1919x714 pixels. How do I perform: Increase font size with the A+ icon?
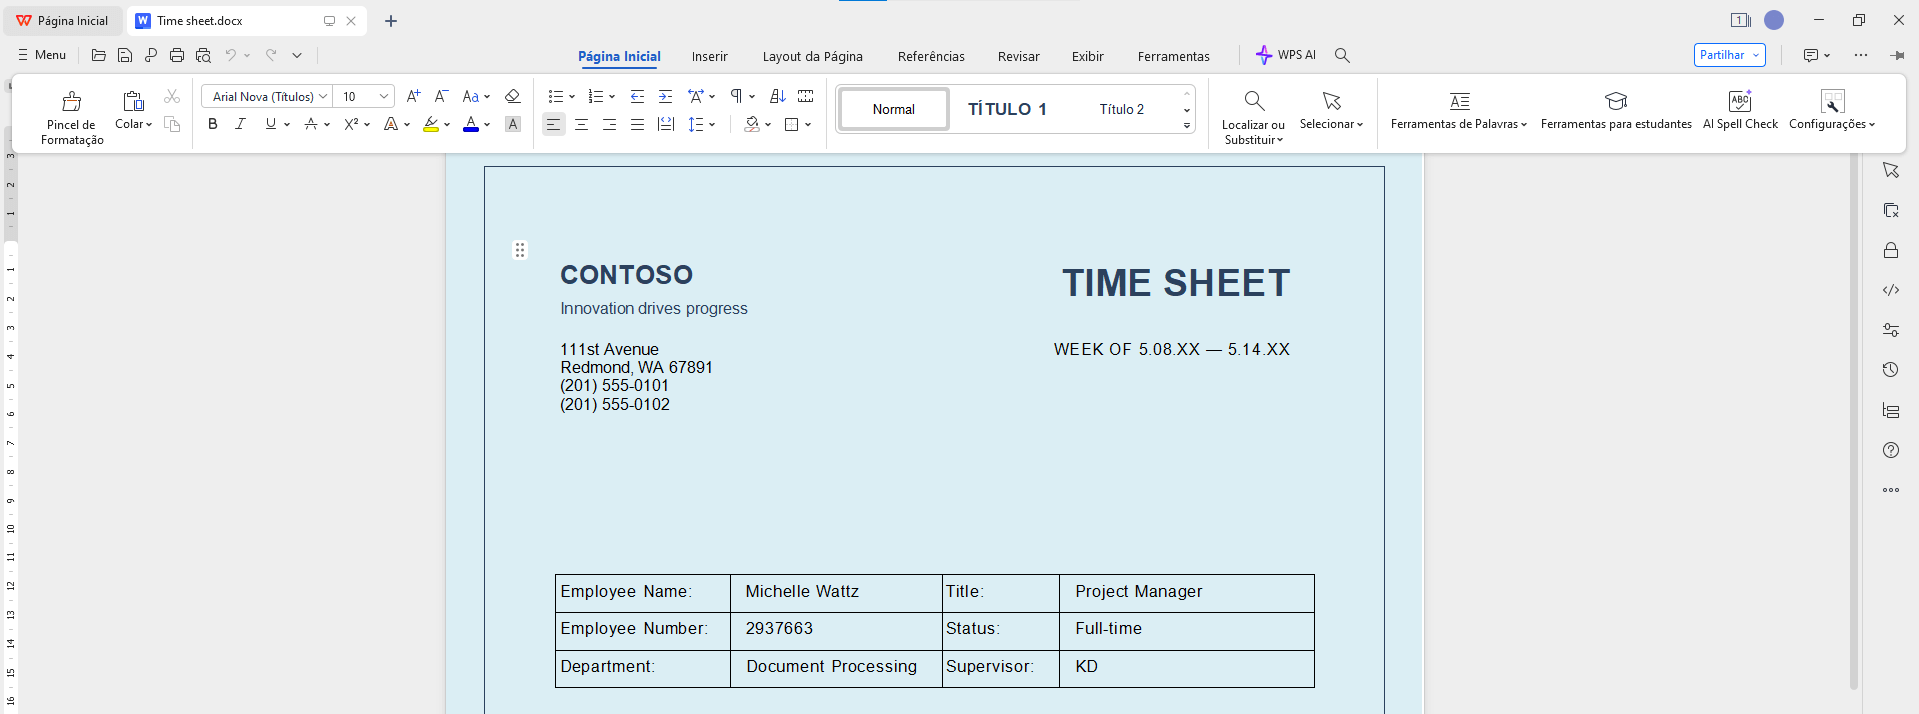click(413, 96)
